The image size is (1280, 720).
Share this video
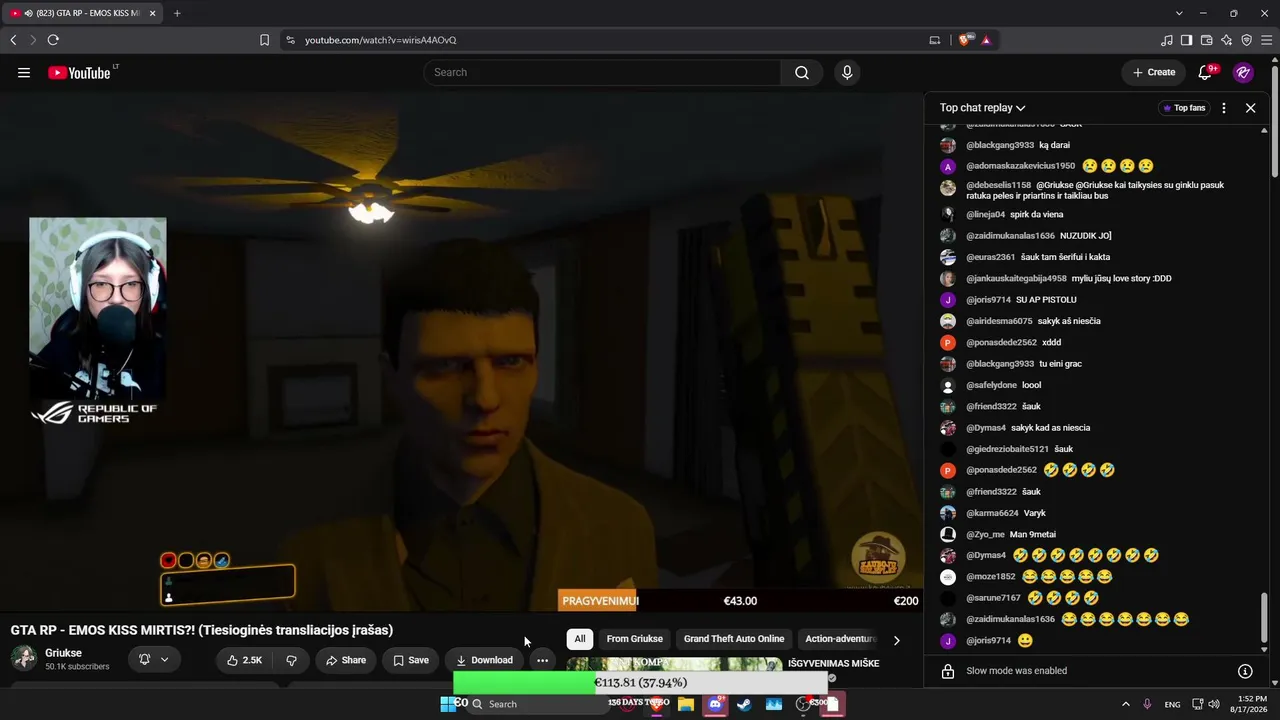point(346,660)
